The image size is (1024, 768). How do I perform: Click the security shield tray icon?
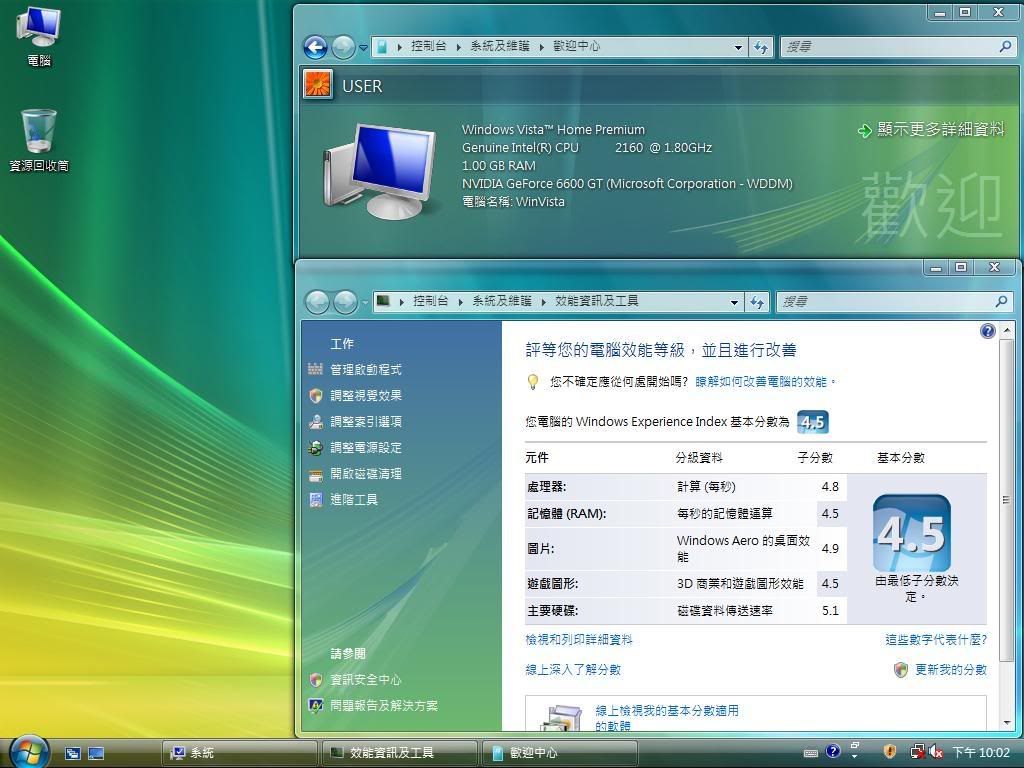coord(889,751)
